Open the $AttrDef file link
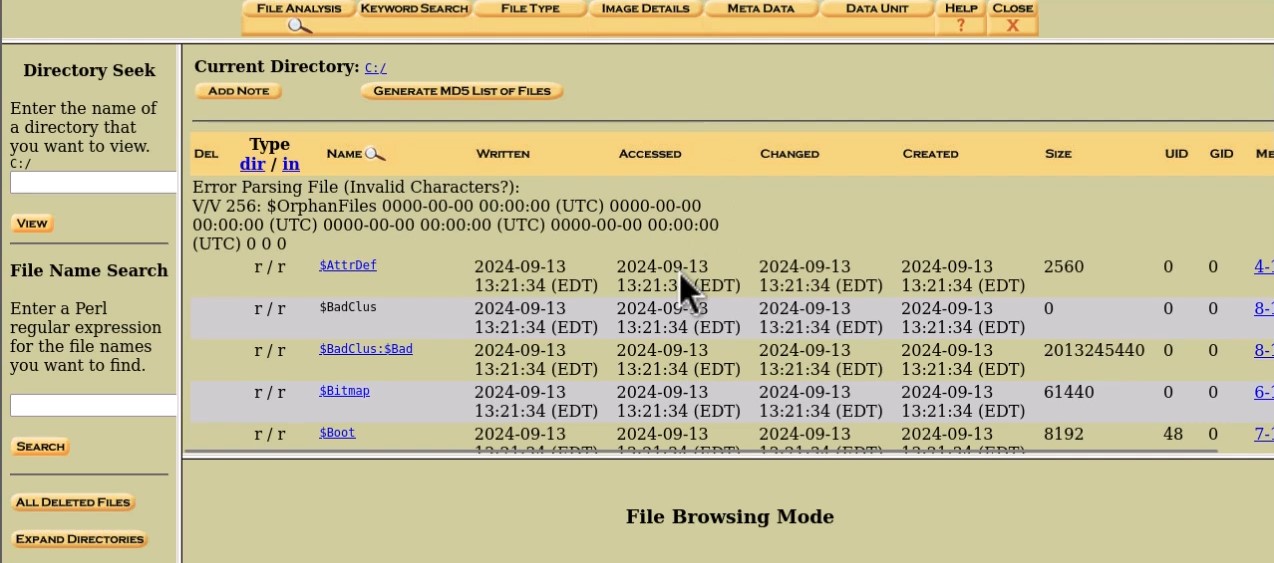This screenshot has height=563, width=1274. (x=348, y=265)
